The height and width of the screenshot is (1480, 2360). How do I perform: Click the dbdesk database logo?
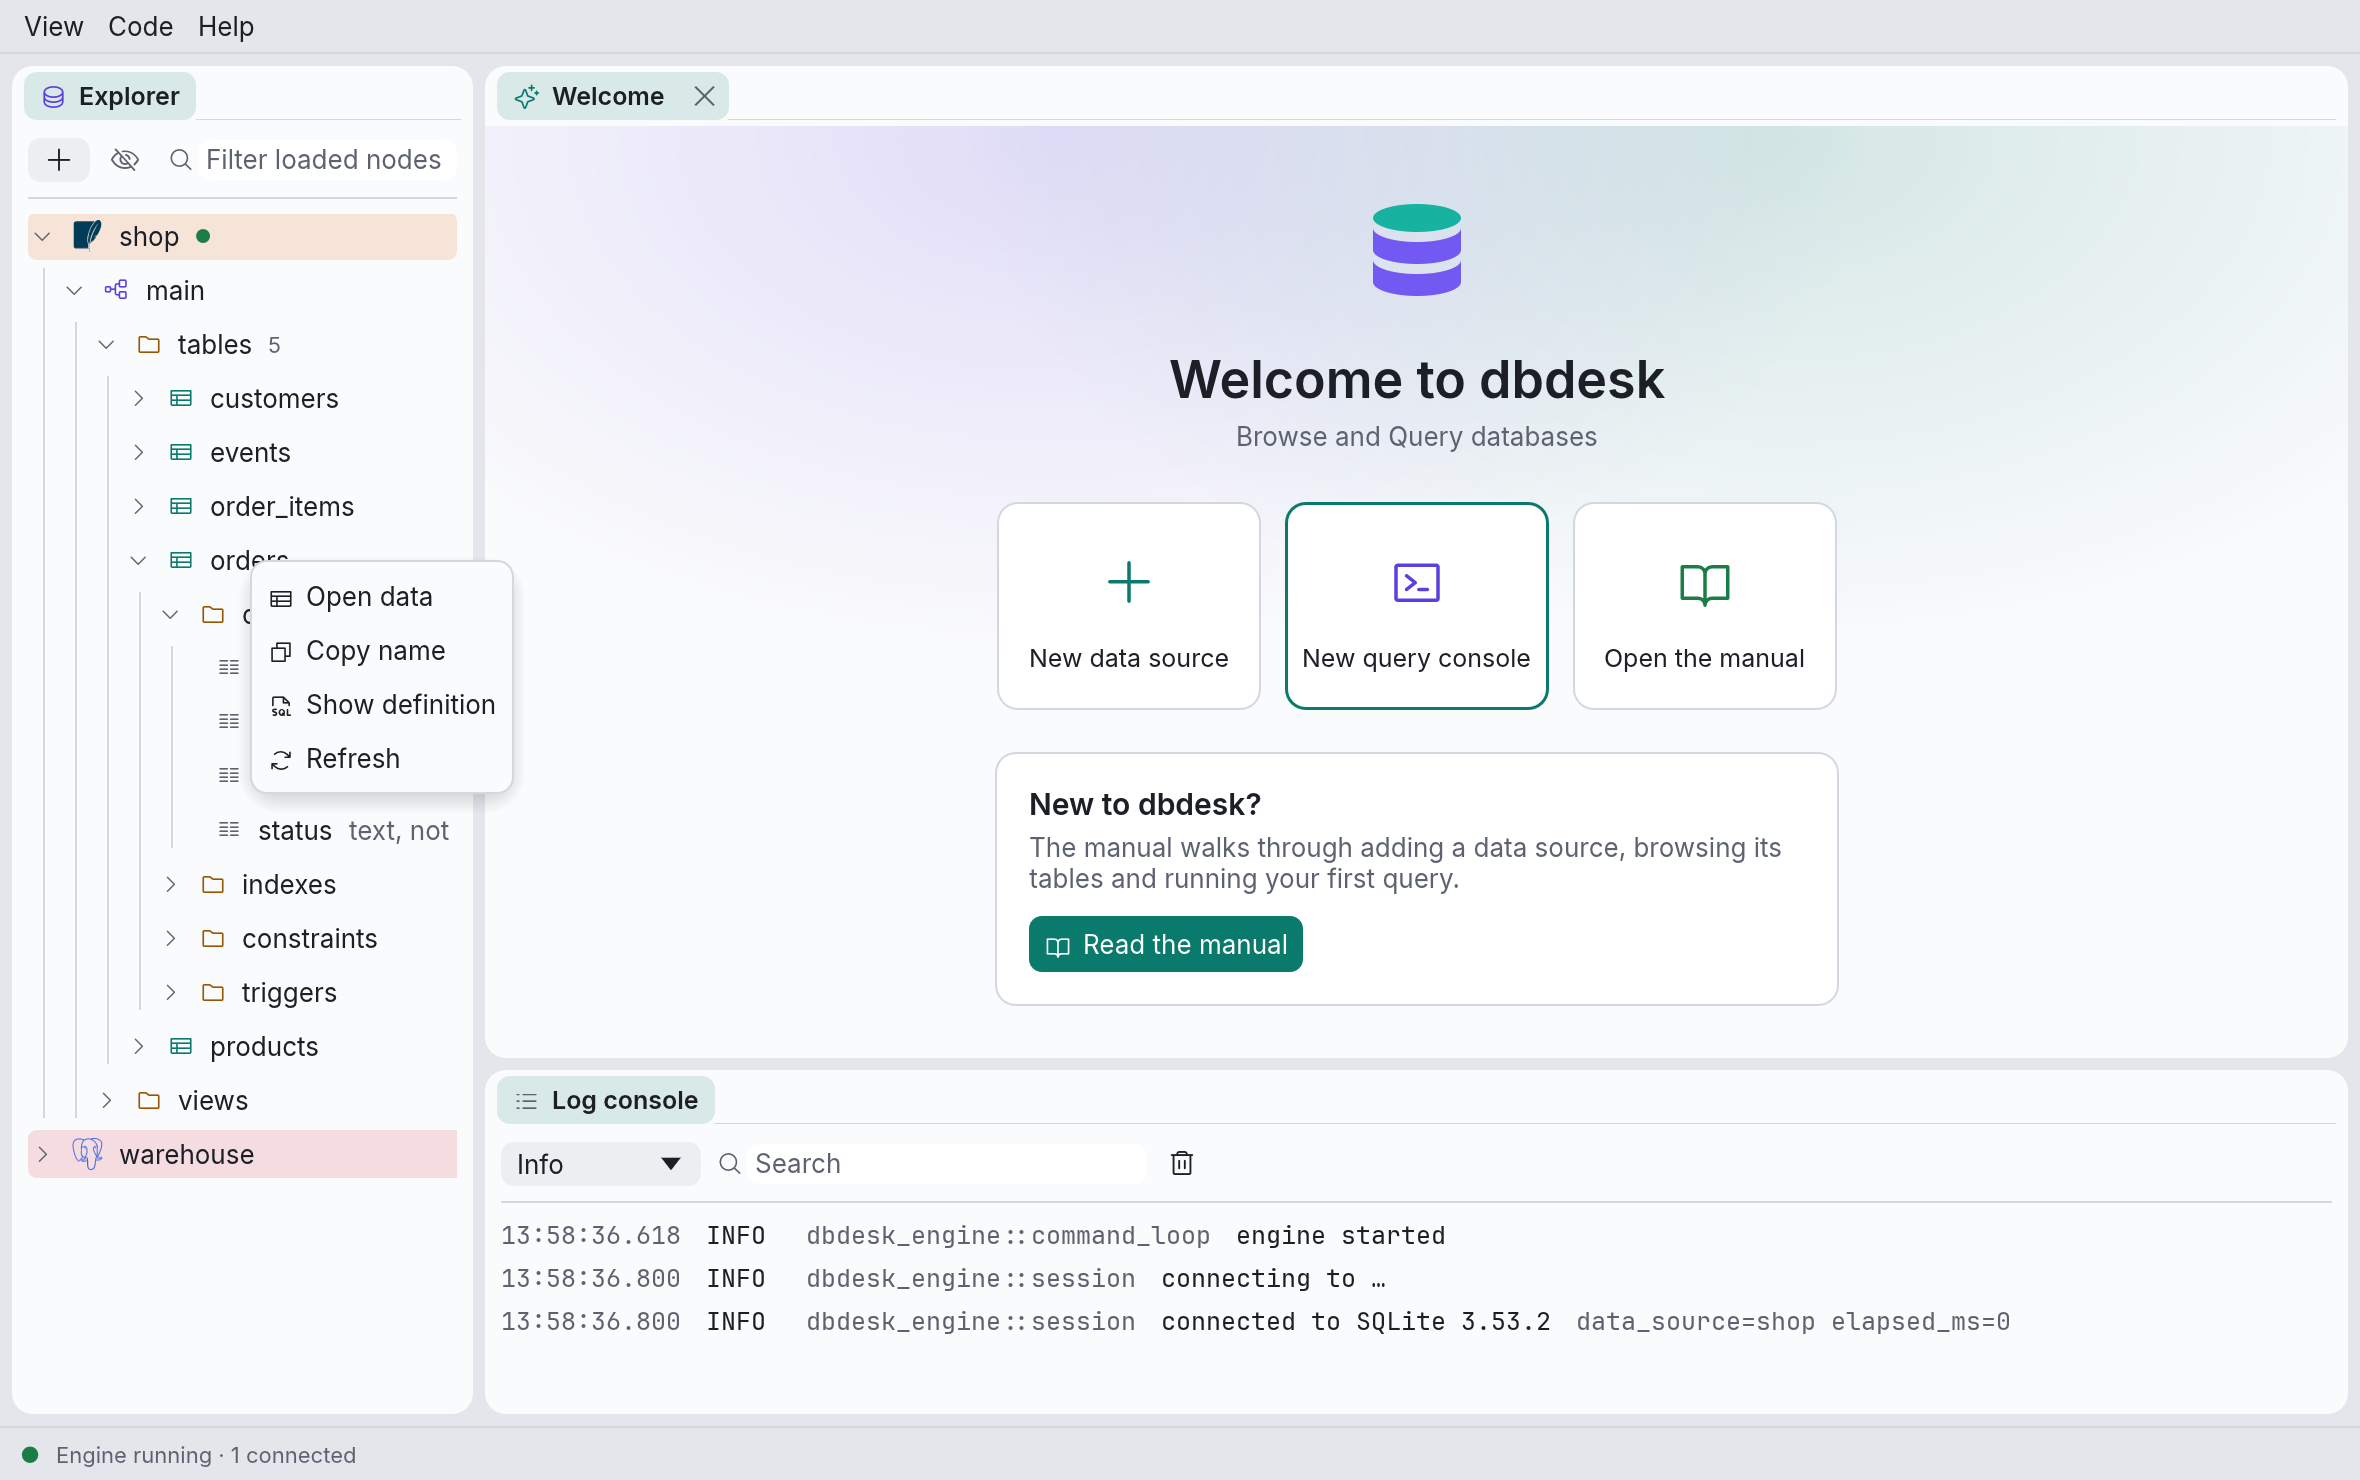click(1417, 250)
